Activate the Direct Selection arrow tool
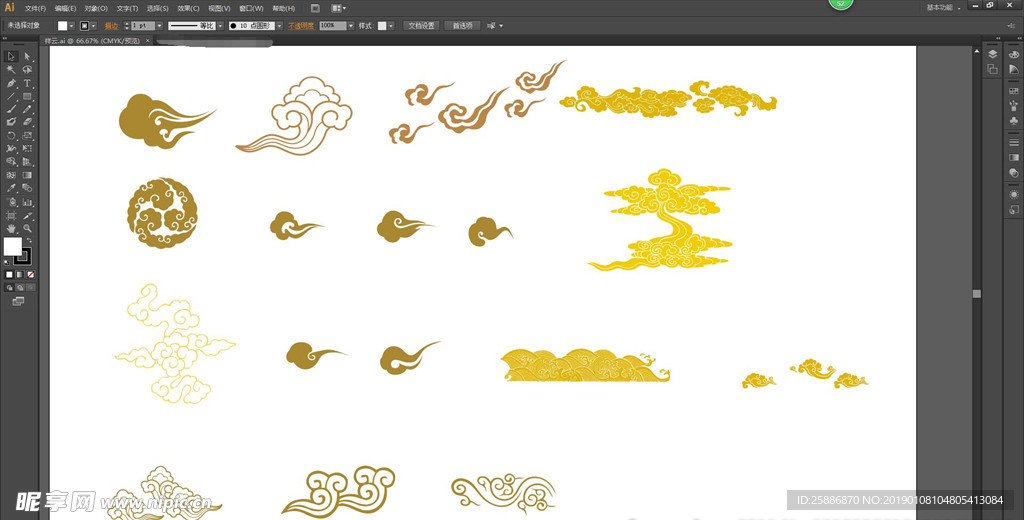This screenshot has width=1024, height=520. (x=27, y=57)
